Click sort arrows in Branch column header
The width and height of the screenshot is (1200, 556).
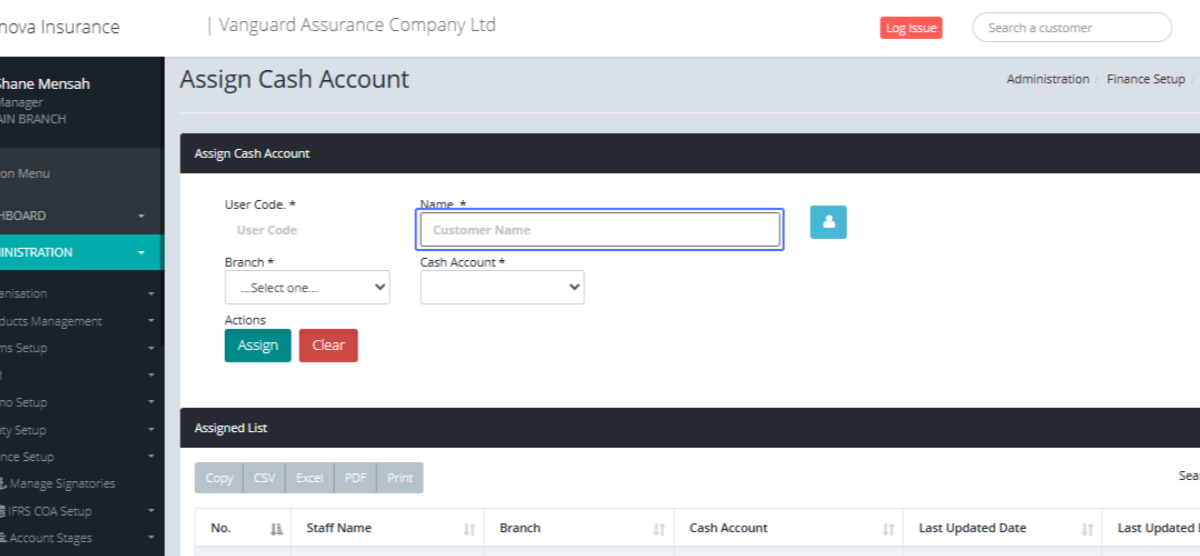[x=659, y=529]
